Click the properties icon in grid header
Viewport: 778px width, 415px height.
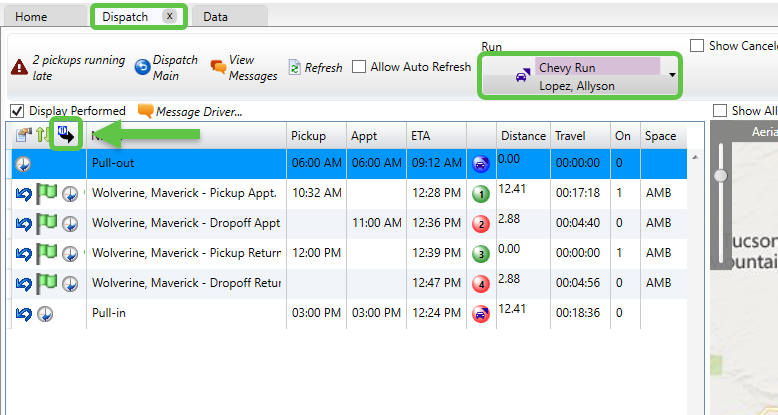23,135
